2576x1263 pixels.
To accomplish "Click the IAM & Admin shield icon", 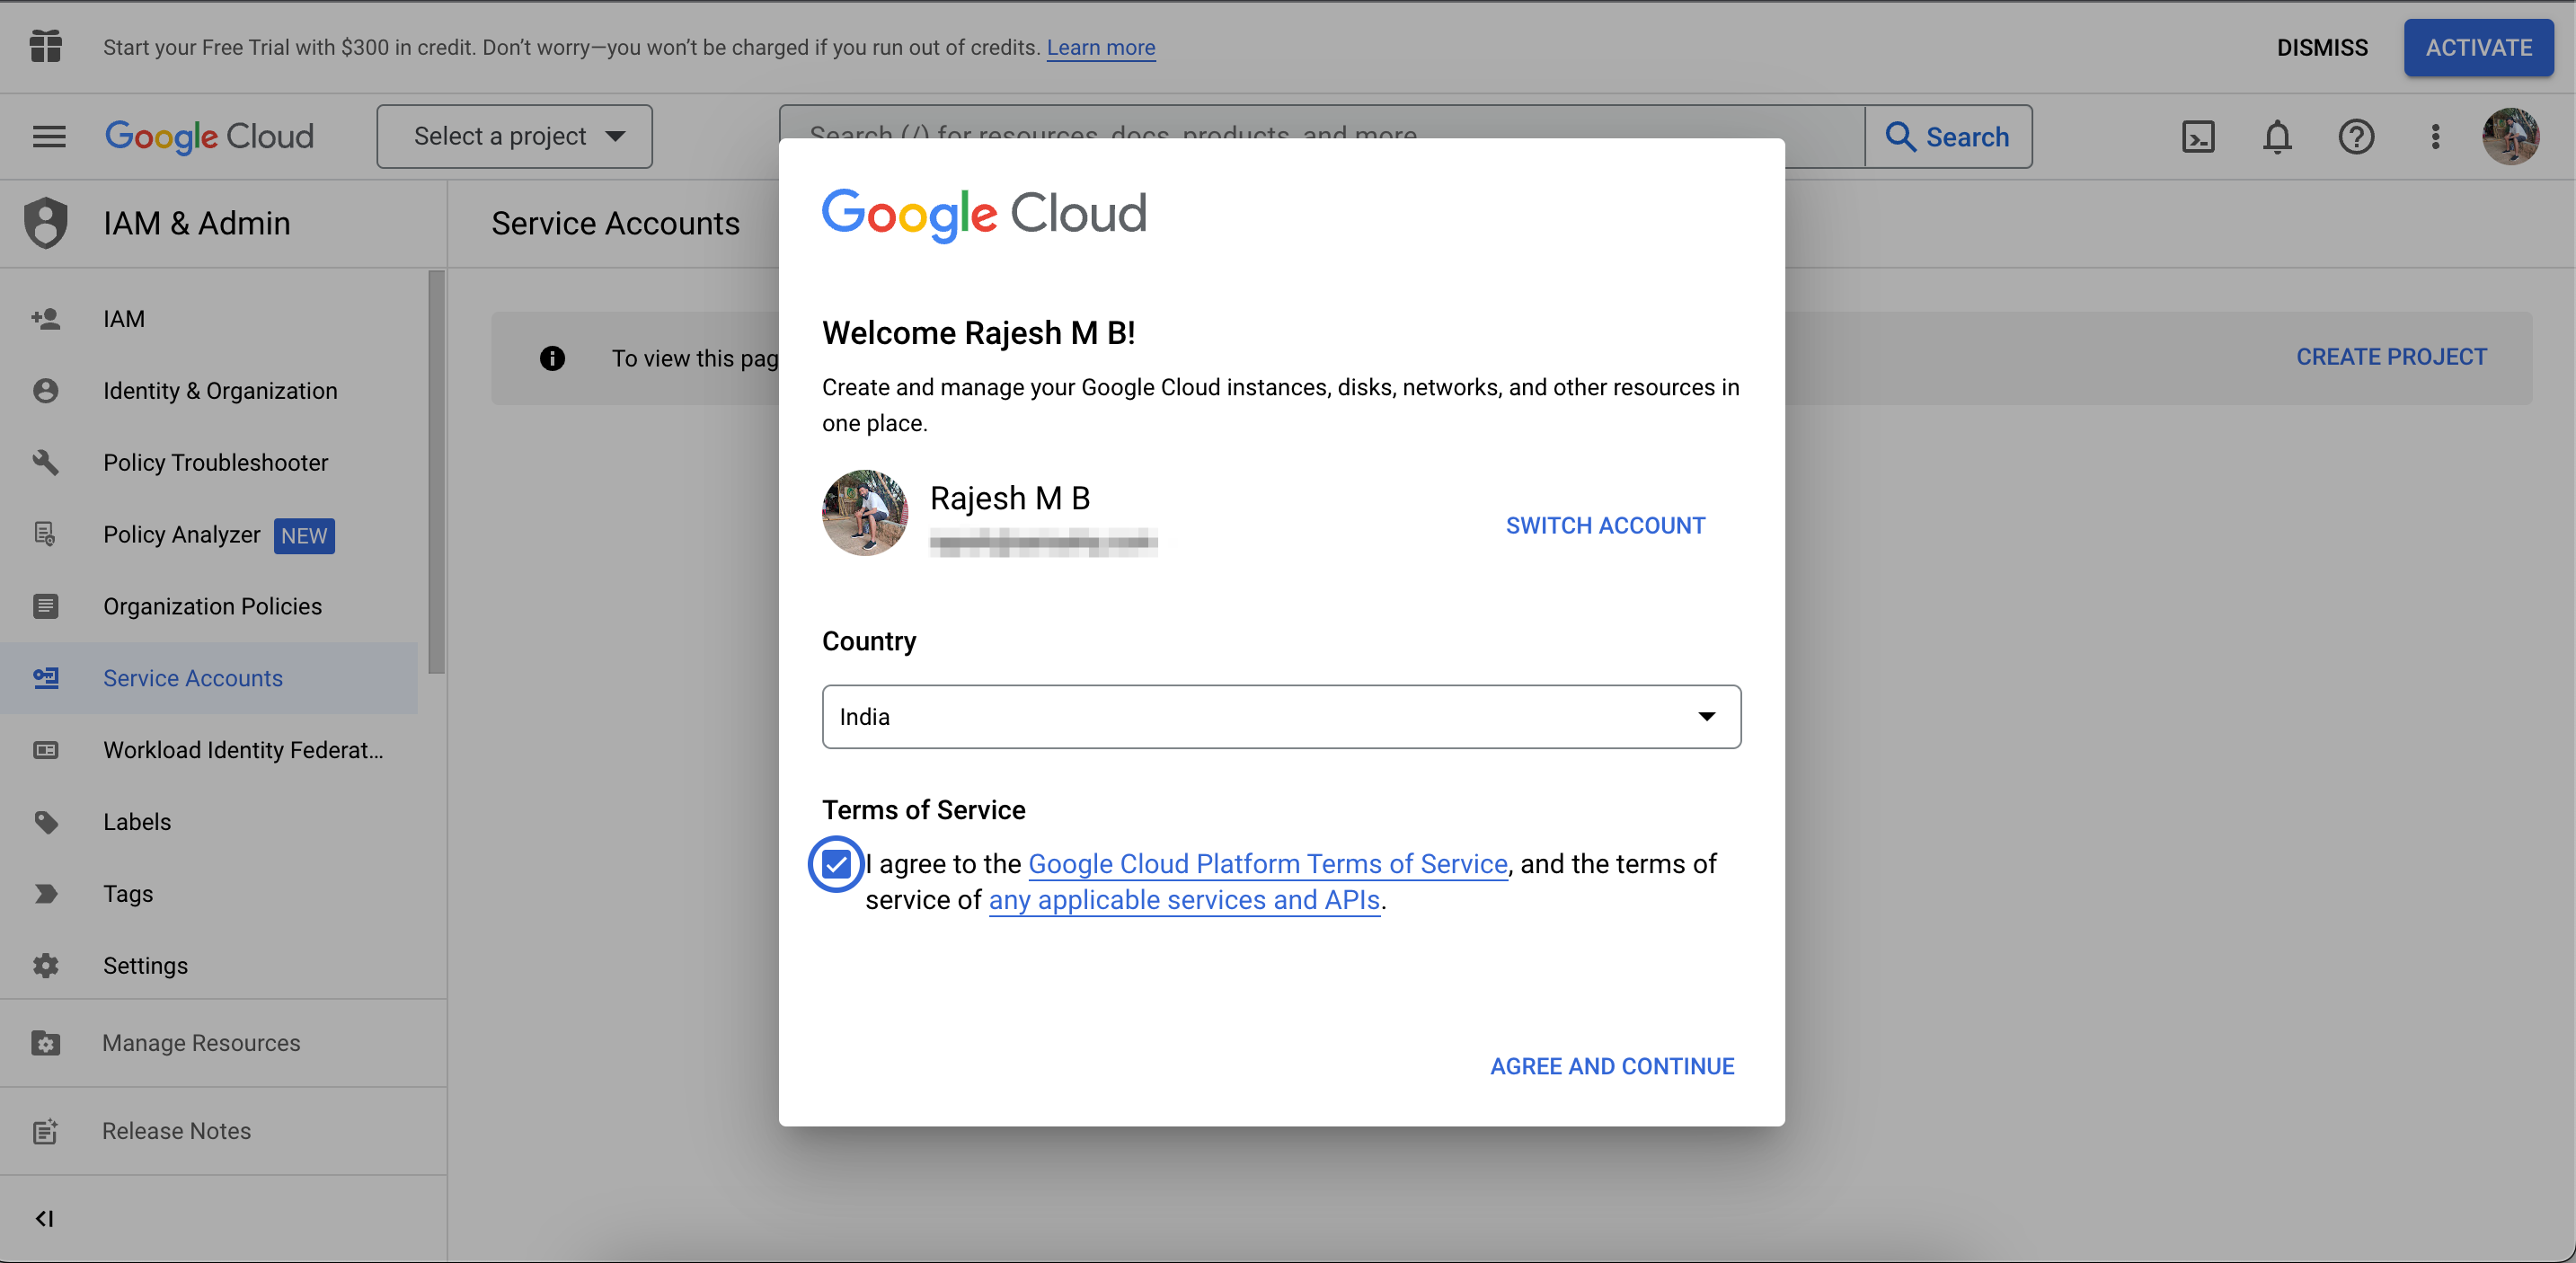I will click(x=46, y=223).
